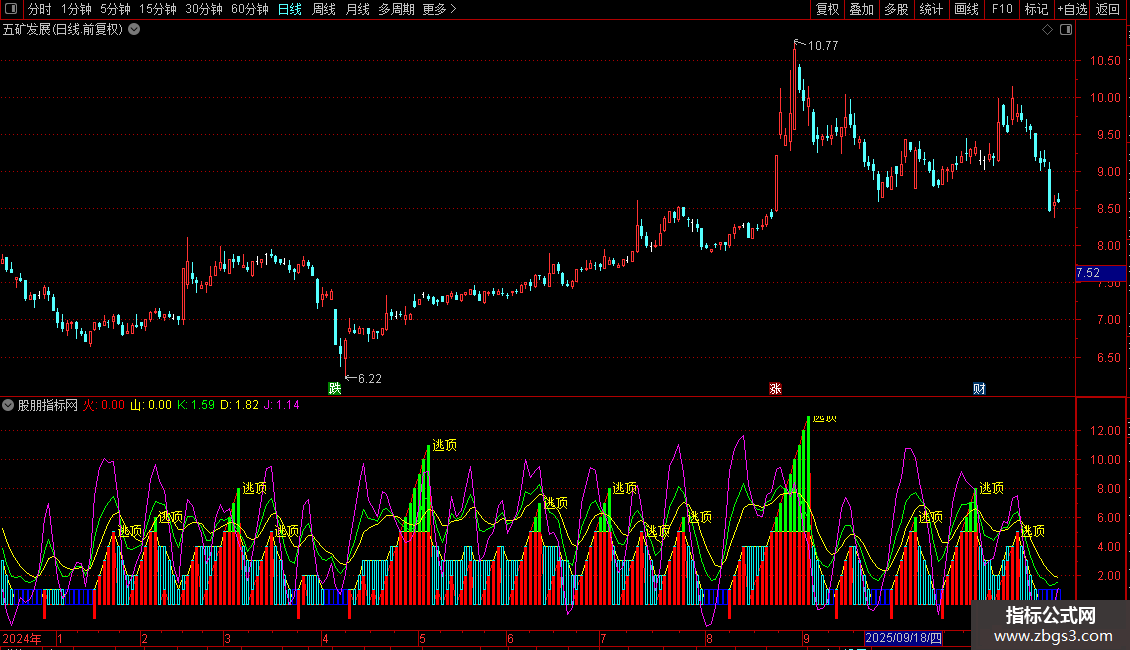The width and height of the screenshot is (1130, 650).
Task: Click the 火: 0.00 indicator value
Action: point(104,405)
